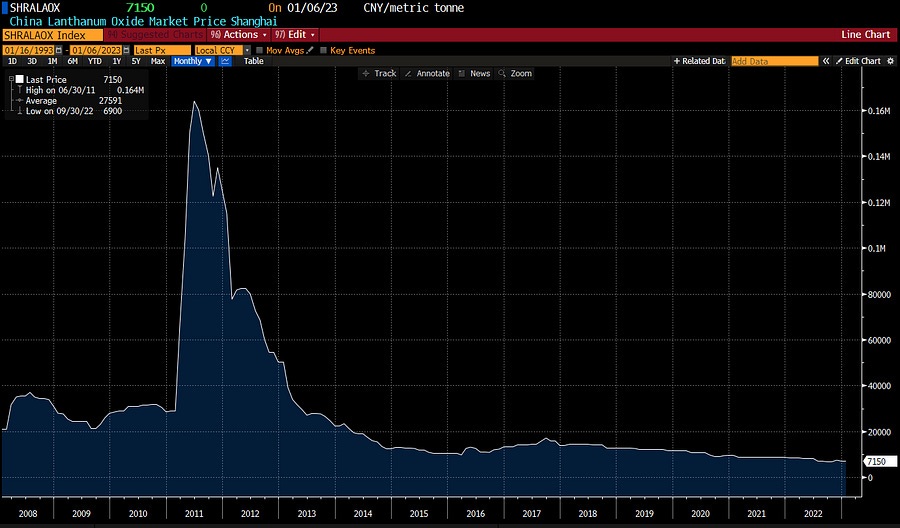Click the 0.16M y-axis label
Screen dimensions: 900x528
[x=879, y=111]
